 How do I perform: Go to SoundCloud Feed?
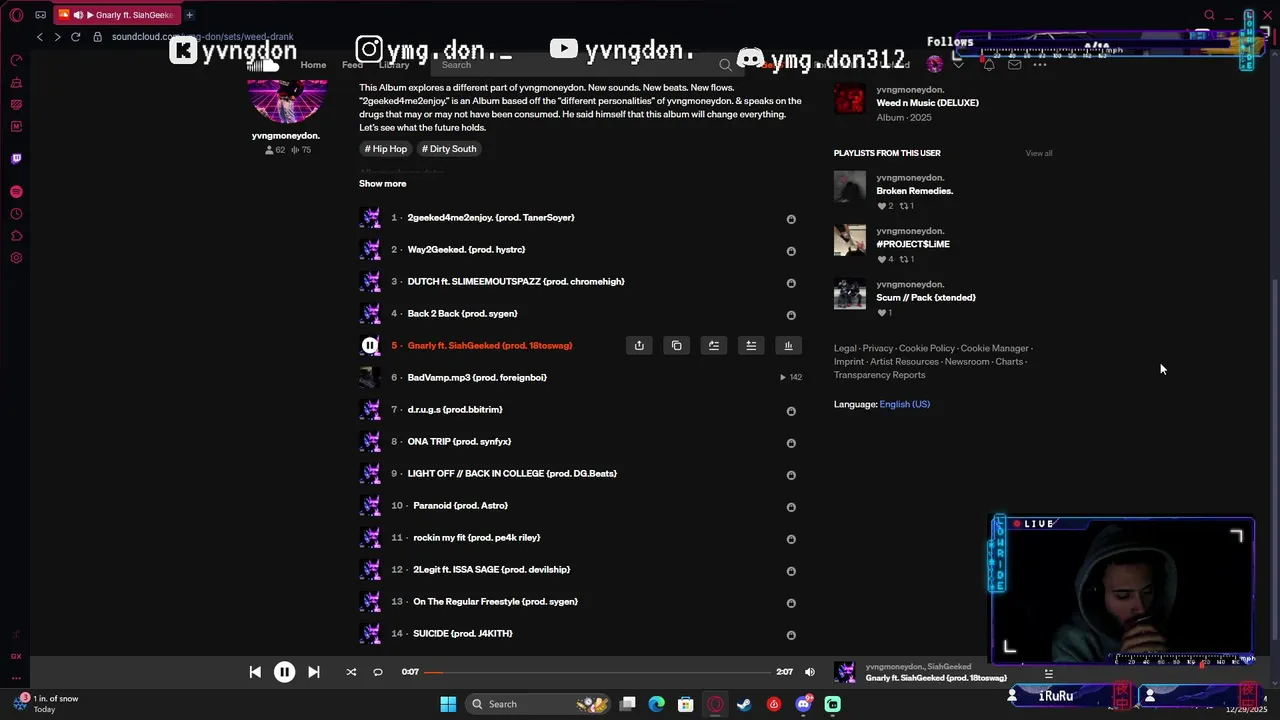352,65
